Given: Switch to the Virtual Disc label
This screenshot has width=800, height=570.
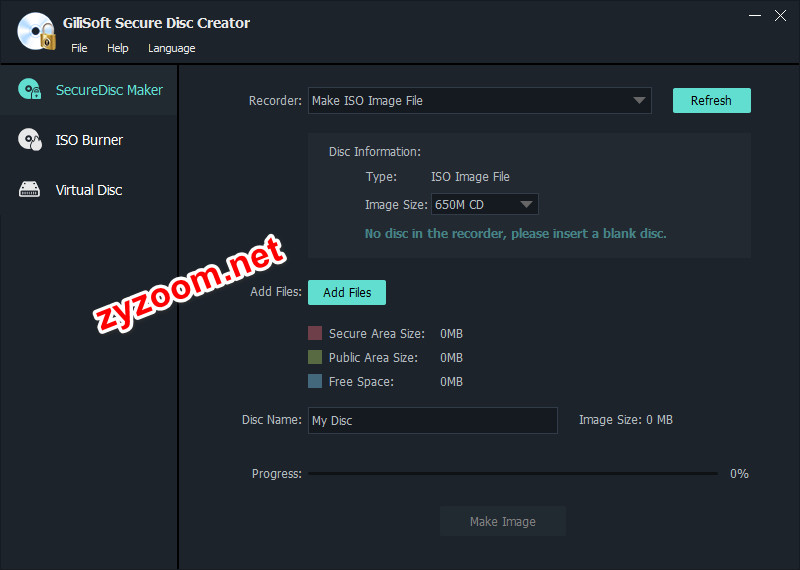Looking at the screenshot, I should [x=89, y=190].
